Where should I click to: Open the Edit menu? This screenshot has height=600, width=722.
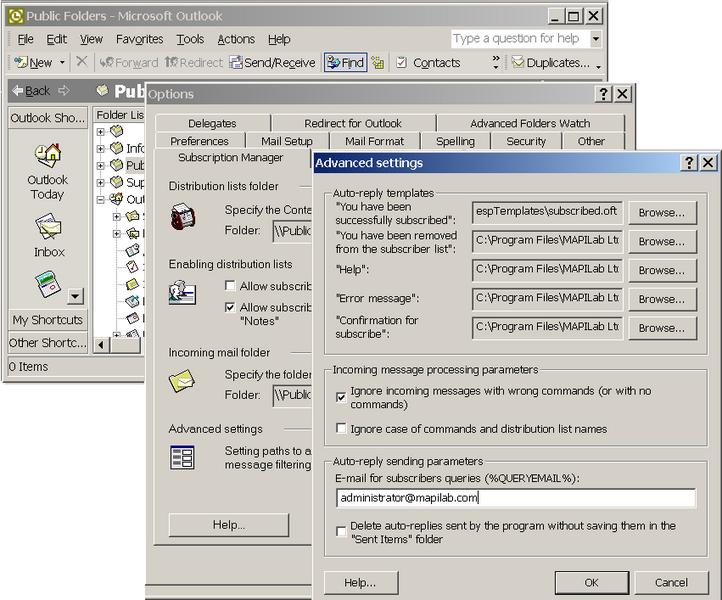(57, 39)
